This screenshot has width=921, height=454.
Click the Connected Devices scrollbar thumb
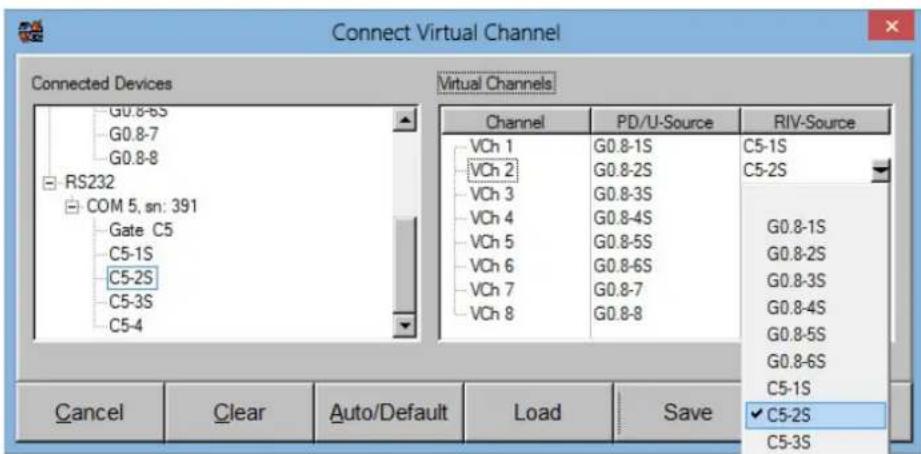pyautogui.click(x=405, y=264)
